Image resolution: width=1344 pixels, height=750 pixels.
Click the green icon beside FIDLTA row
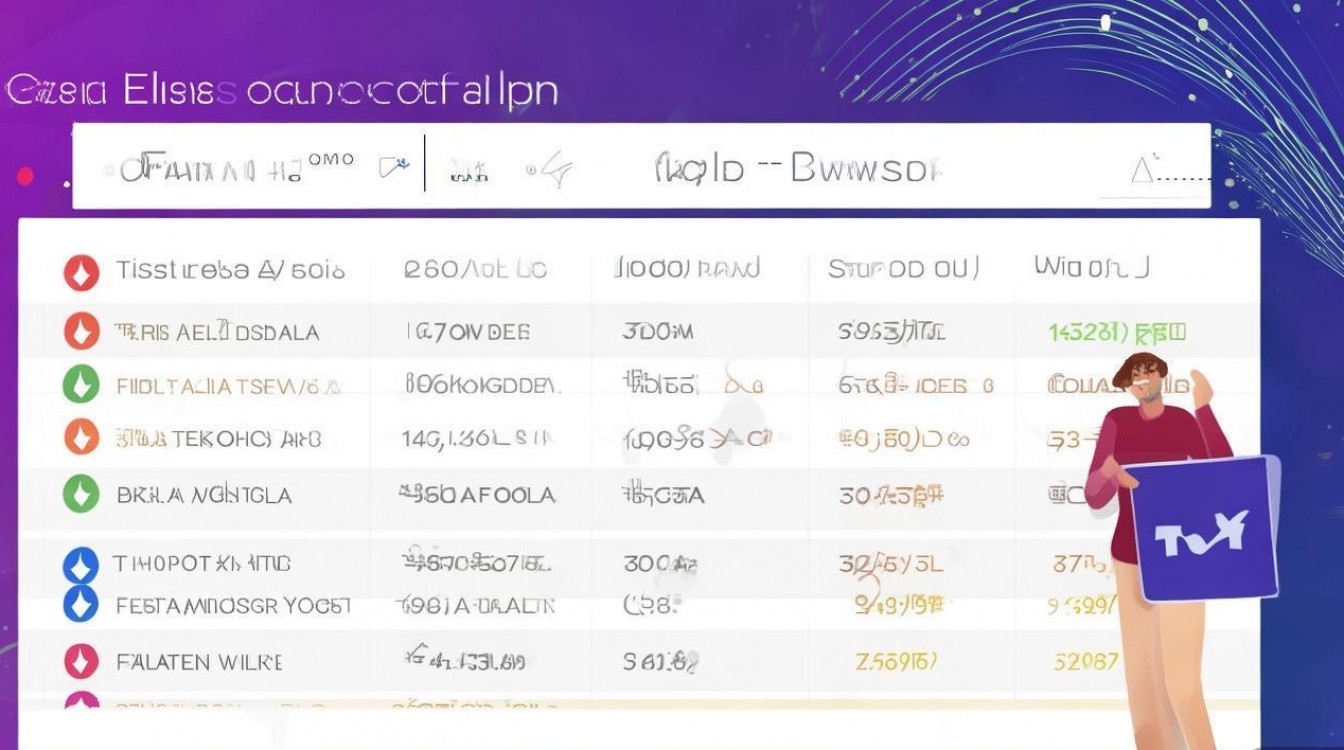pos(81,385)
